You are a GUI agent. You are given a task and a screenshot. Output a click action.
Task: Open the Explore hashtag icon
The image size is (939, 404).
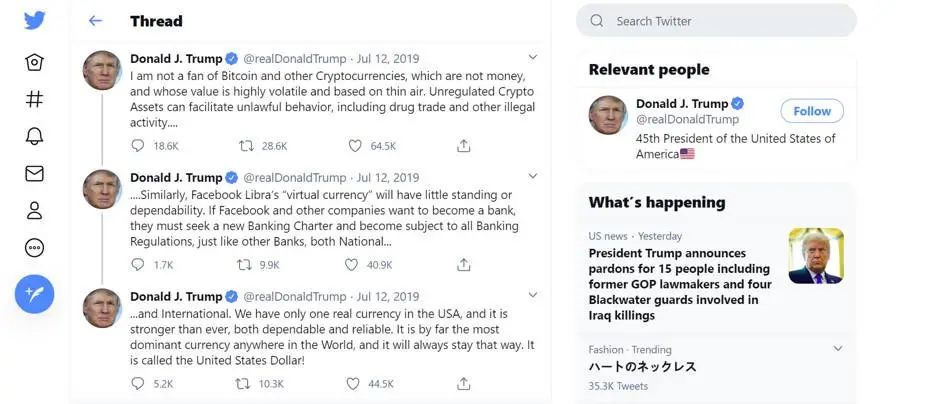pos(34,99)
